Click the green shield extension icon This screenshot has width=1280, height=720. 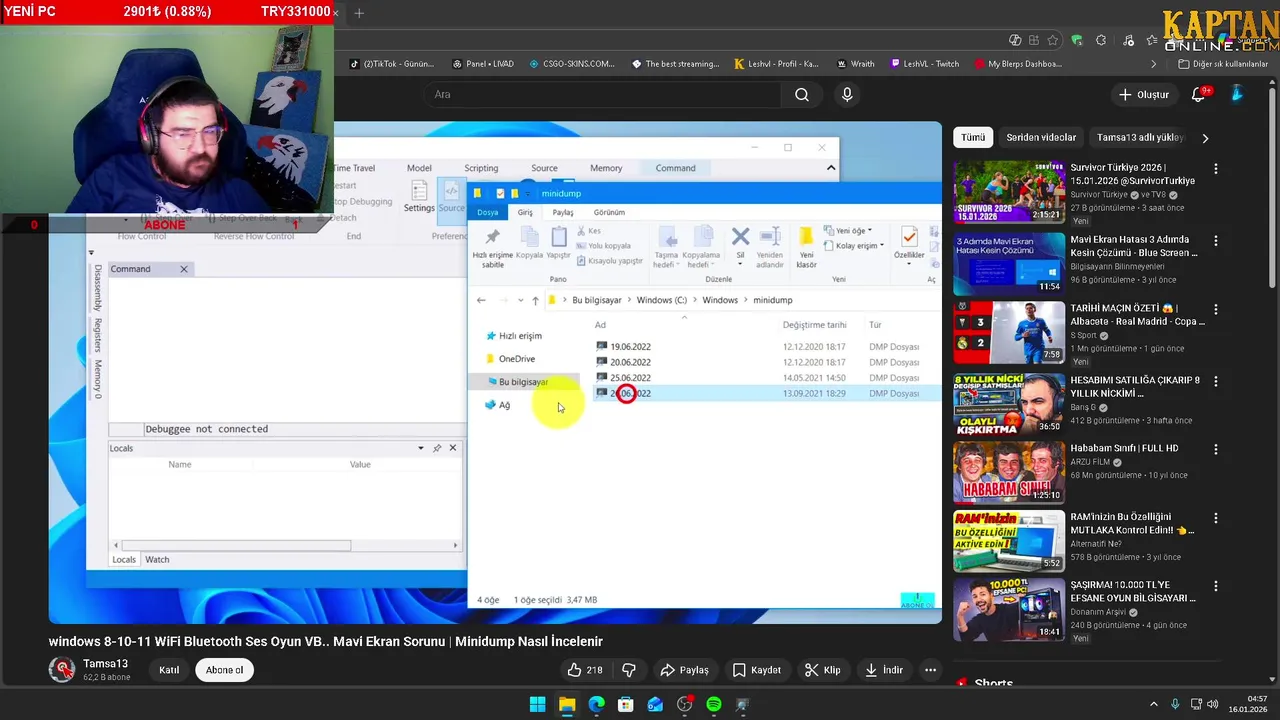tap(1077, 40)
